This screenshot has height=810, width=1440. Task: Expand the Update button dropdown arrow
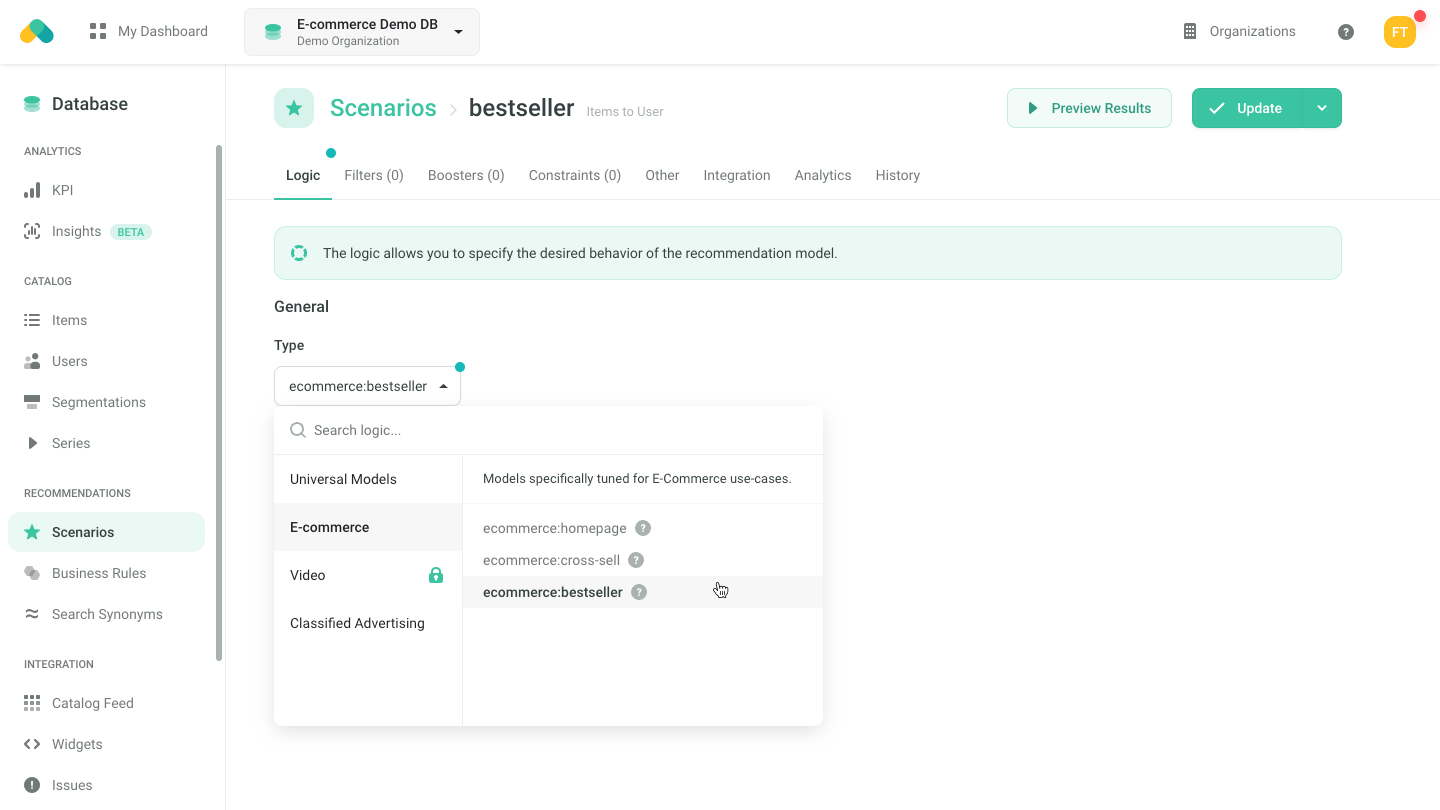(x=1322, y=108)
